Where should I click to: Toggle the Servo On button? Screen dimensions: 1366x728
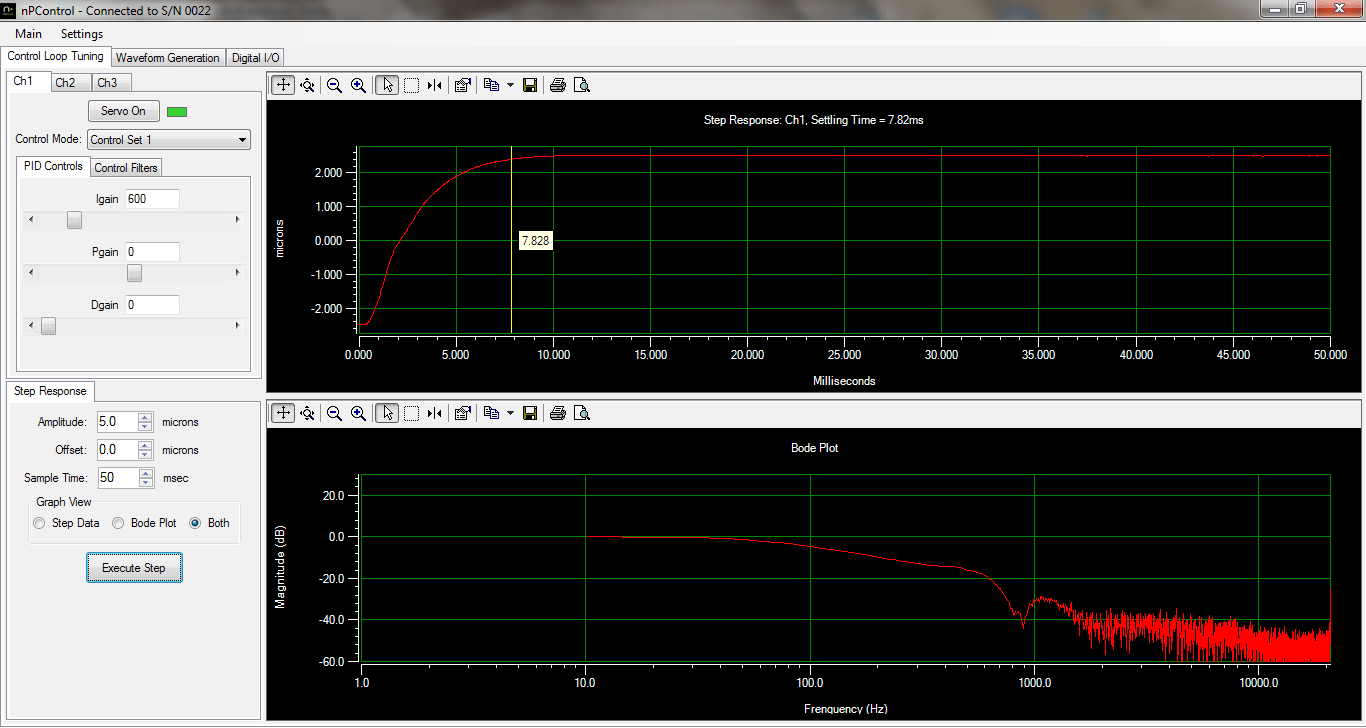pyautogui.click(x=123, y=111)
